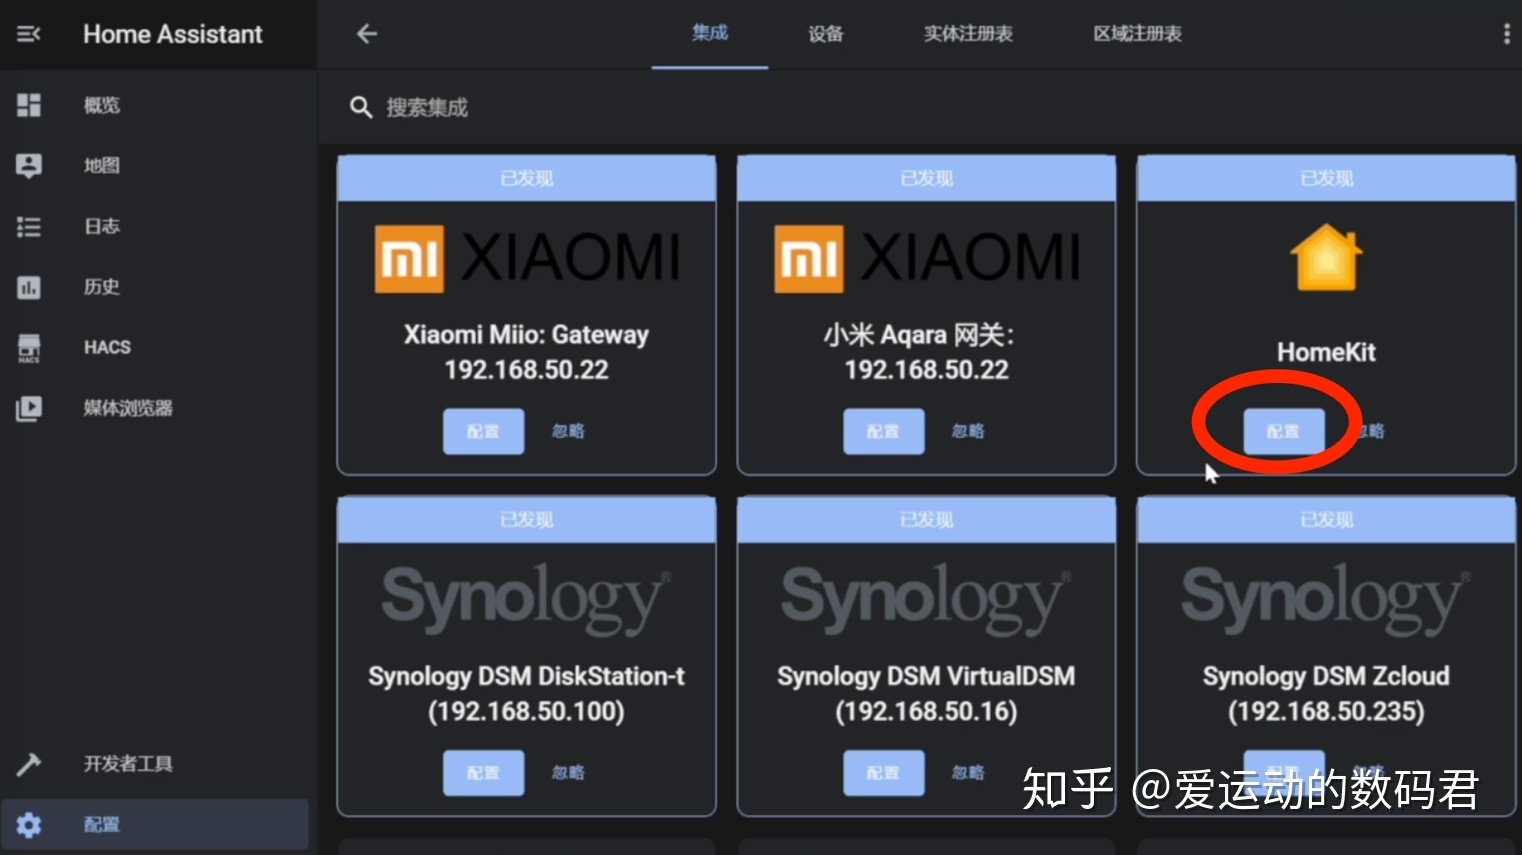Click the Synology DiskStation-t logo
Image resolution: width=1522 pixels, height=855 pixels.
pyautogui.click(x=526, y=598)
